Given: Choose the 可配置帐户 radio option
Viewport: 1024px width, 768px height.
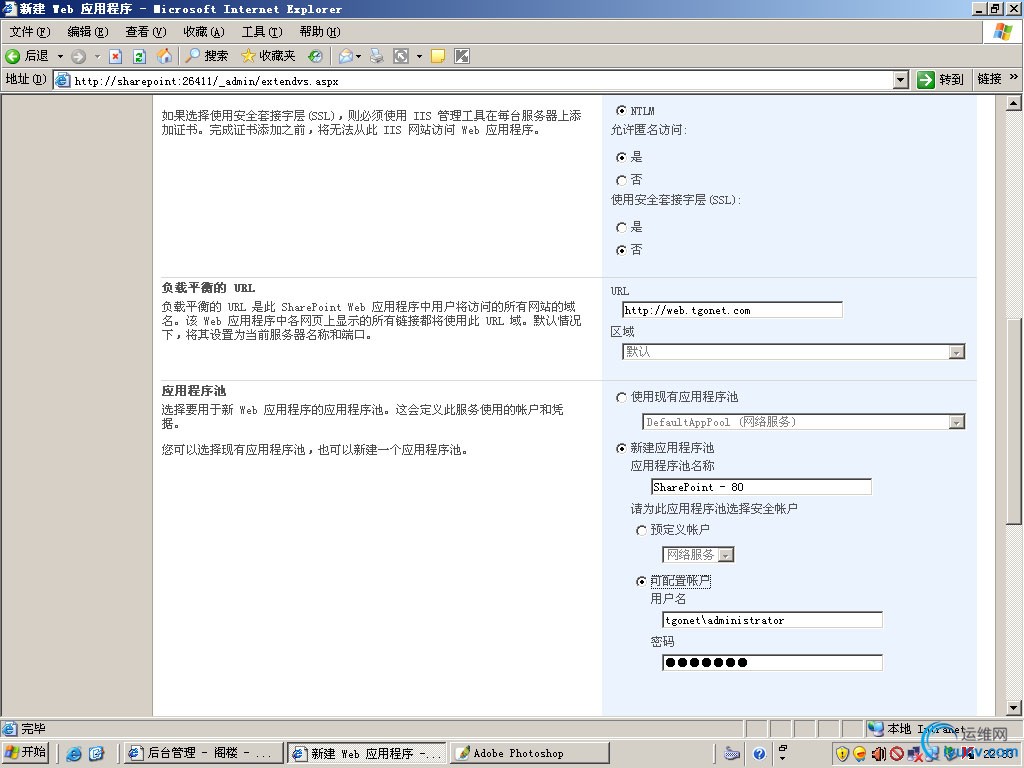Looking at the screenshot, I should coord(641,581).
